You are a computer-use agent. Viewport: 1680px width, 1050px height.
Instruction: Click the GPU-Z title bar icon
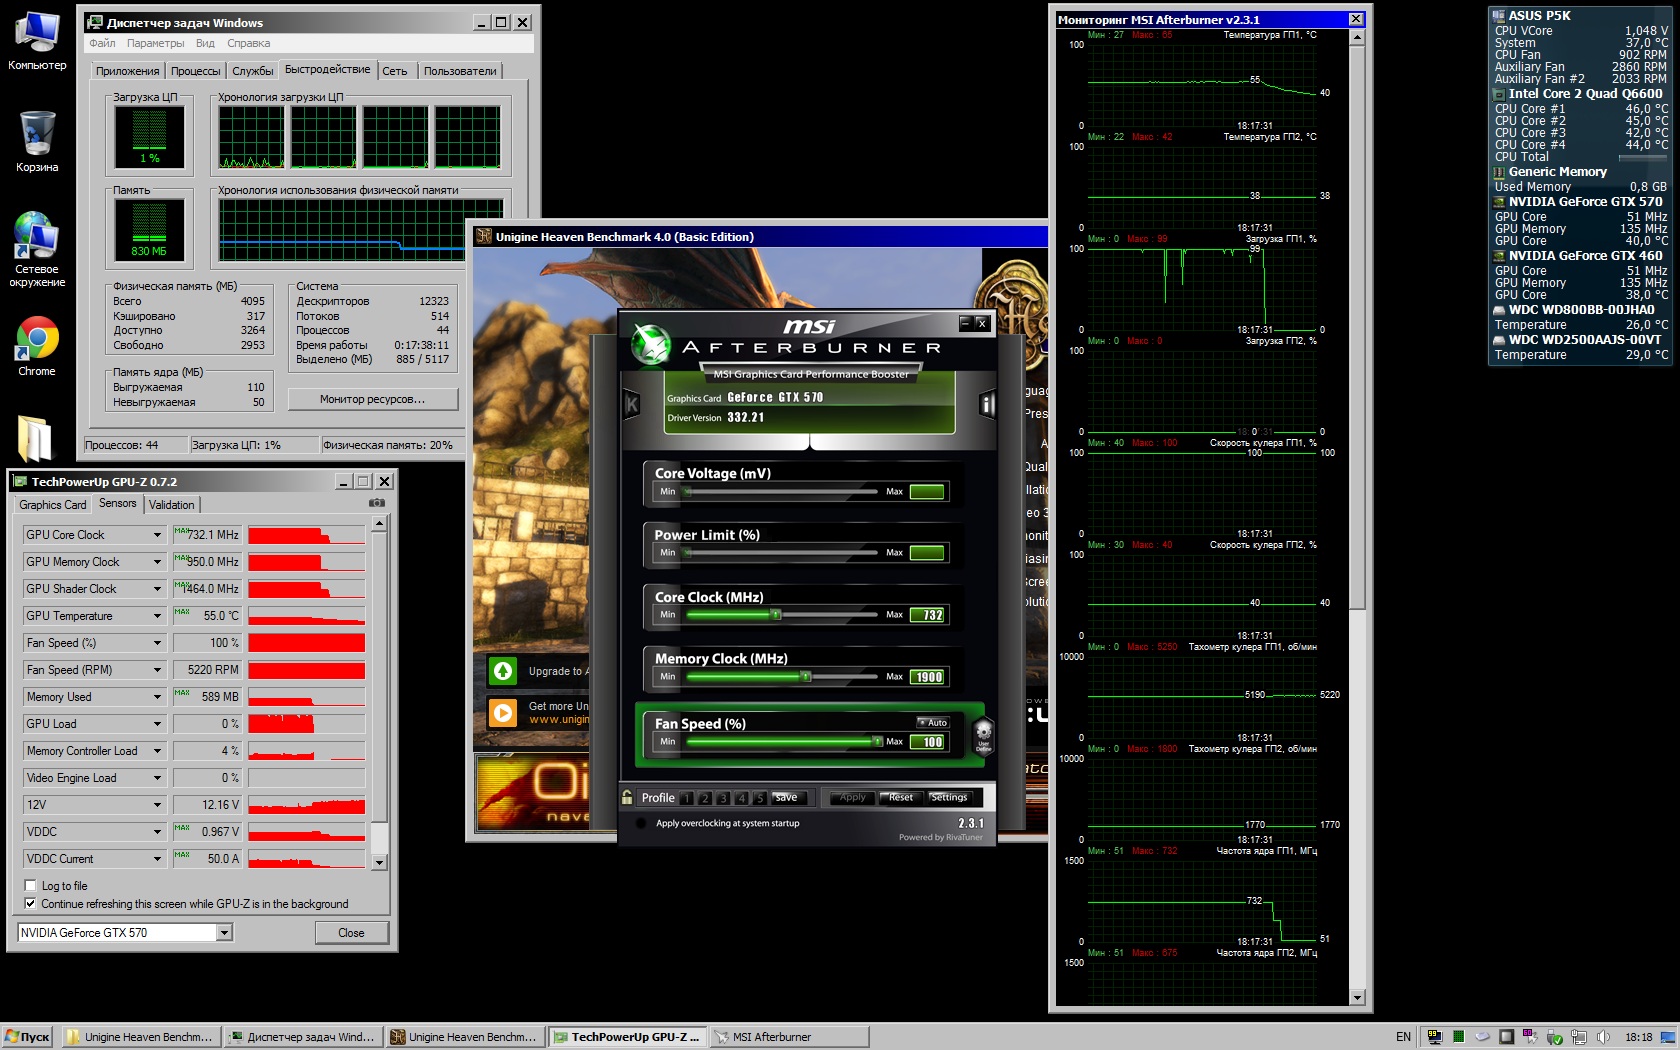(21, 481)
